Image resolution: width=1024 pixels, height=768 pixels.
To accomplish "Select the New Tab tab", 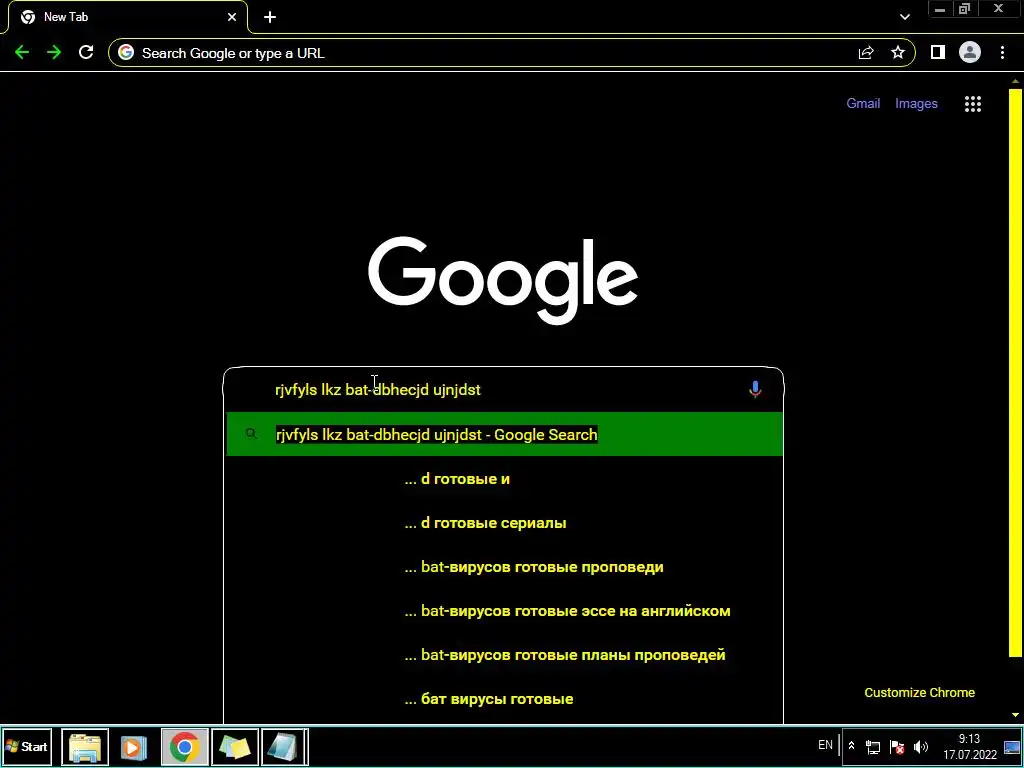I will [128, 17].
